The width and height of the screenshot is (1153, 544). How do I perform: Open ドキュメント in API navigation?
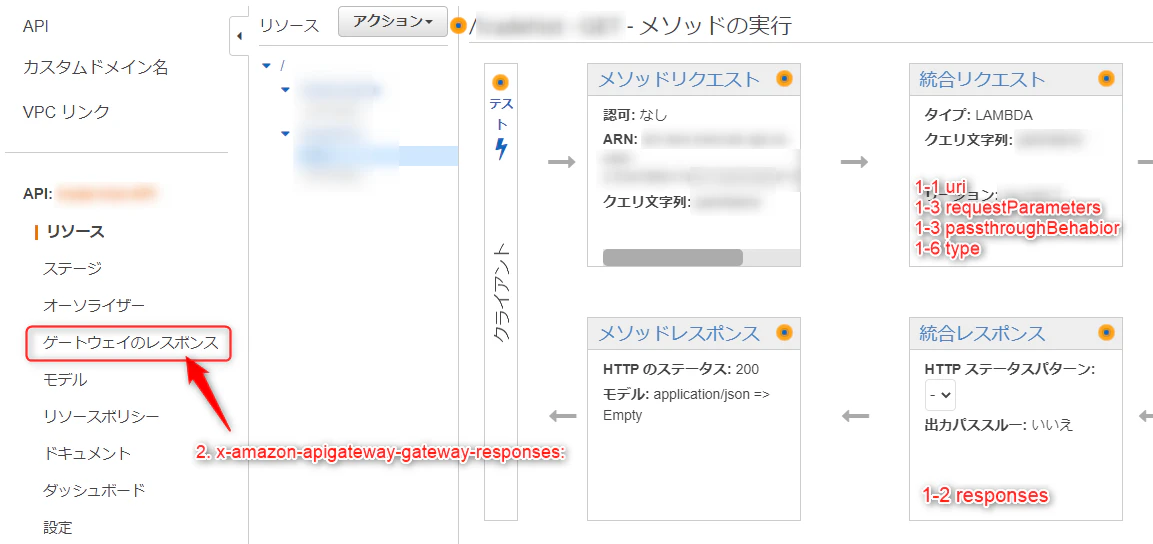(x=87, y=454)
